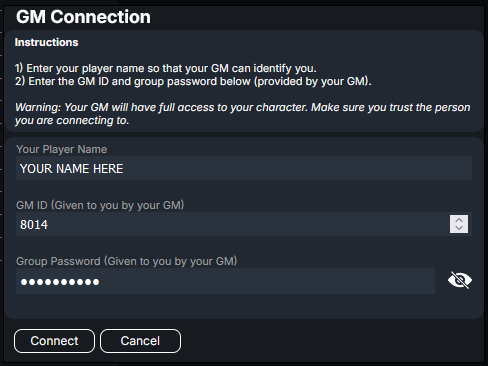Increase GM ID with the up arrow
The image size is (488, 366).
[459, 220]
